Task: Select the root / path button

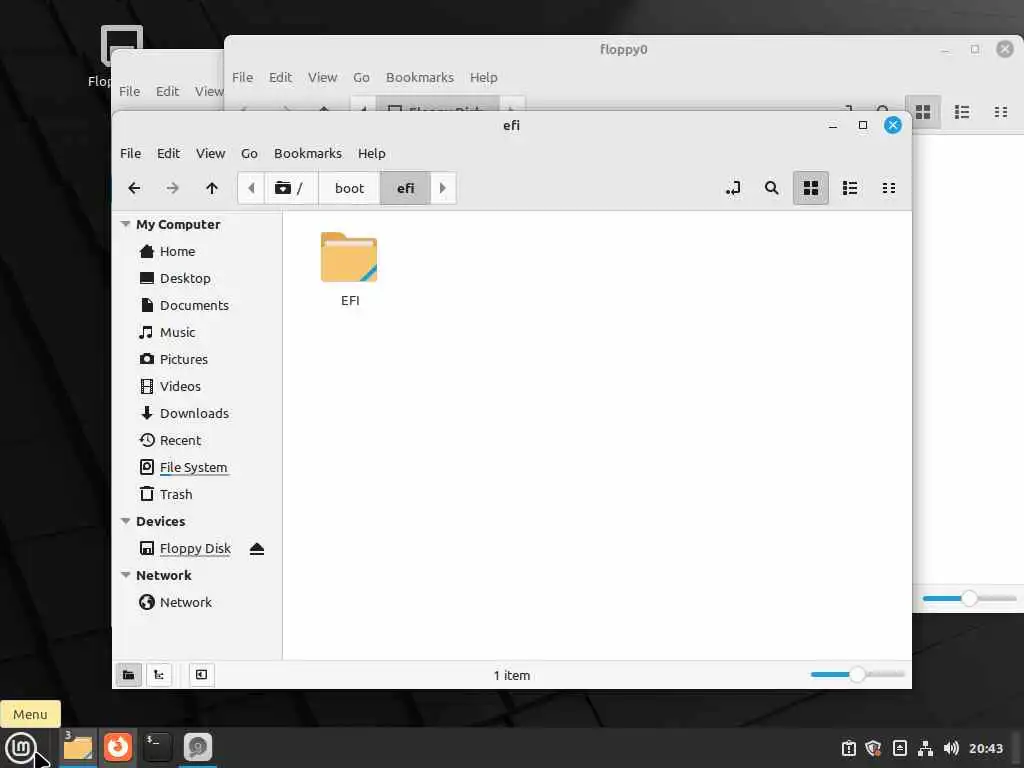Action: [291, 188]
